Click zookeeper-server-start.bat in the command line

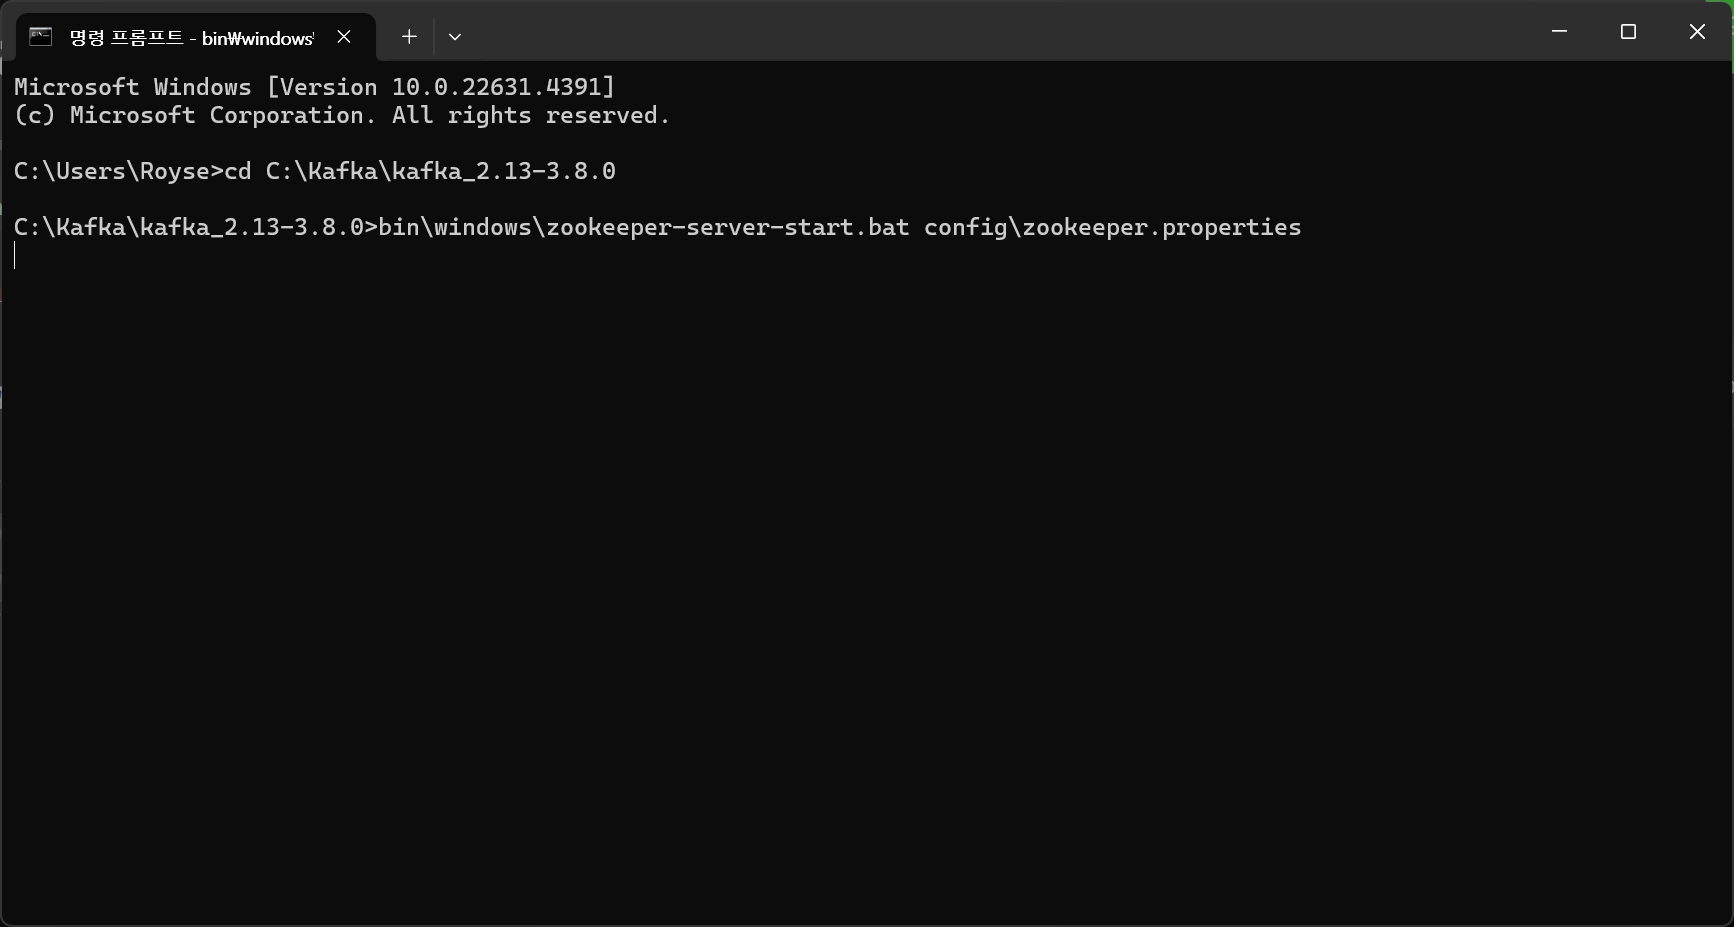[728, 227]
